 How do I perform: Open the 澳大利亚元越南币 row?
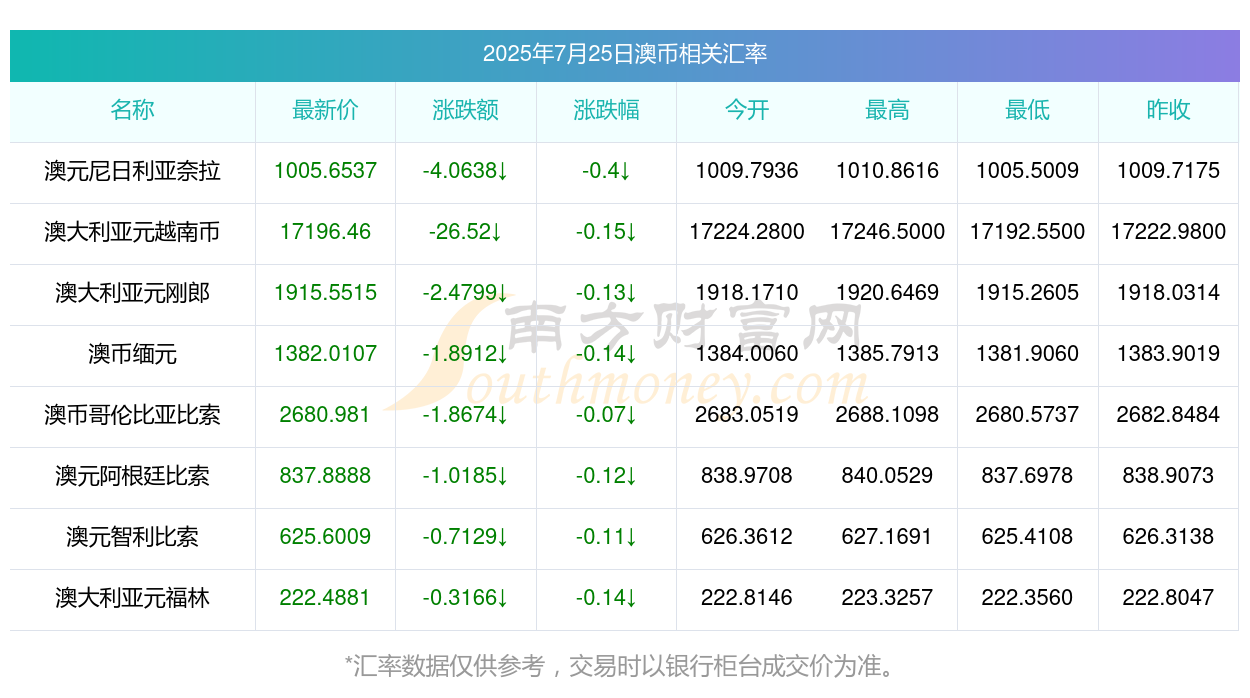coord(624,232)
